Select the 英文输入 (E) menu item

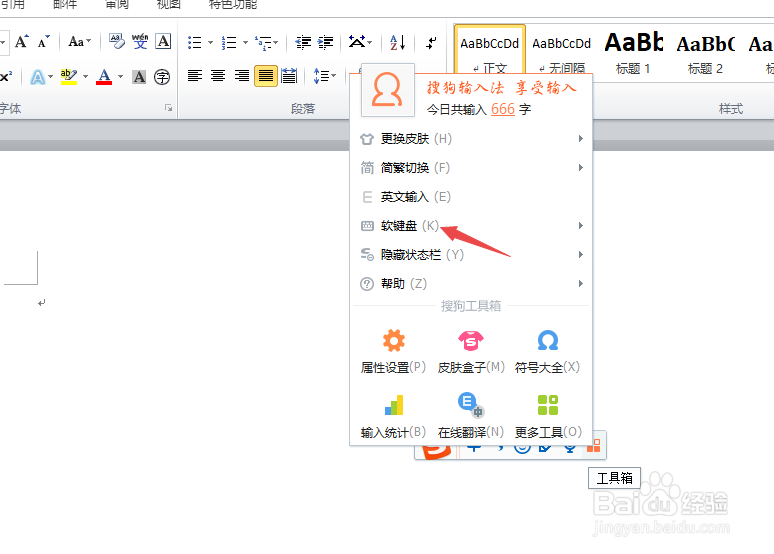(471, 197)
